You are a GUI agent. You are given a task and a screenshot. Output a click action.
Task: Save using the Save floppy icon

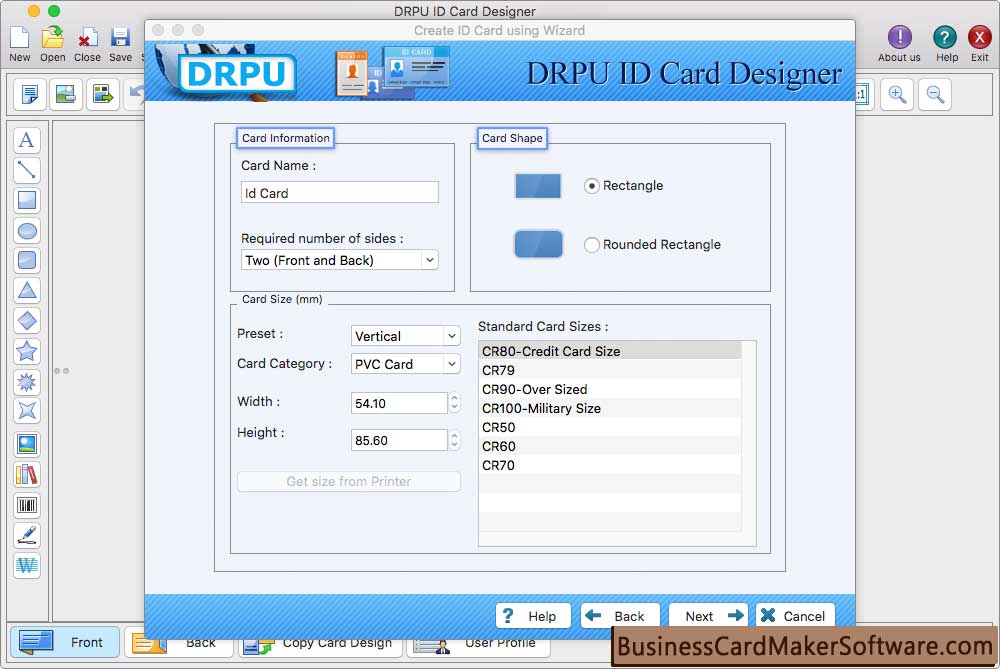click(120, 38)
